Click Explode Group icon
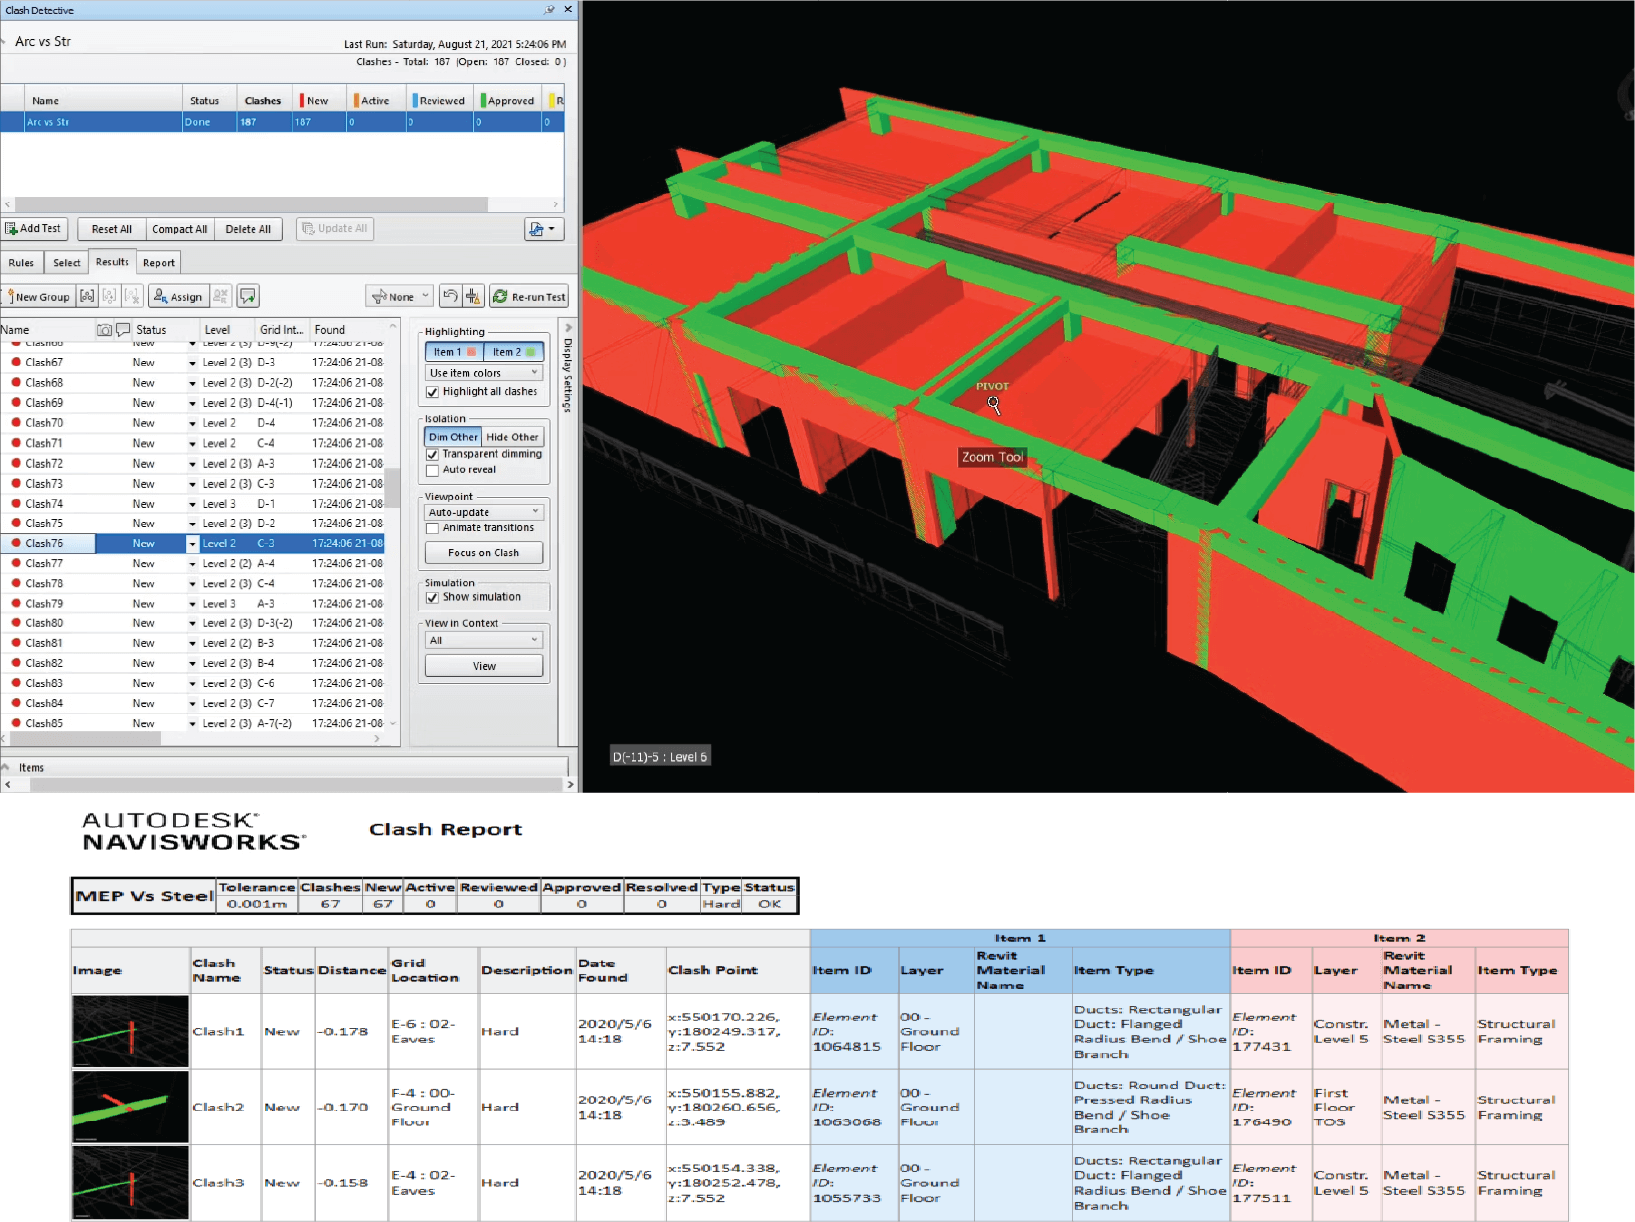The height and width of the screenshot is (1222, 1635). (132, 296)
